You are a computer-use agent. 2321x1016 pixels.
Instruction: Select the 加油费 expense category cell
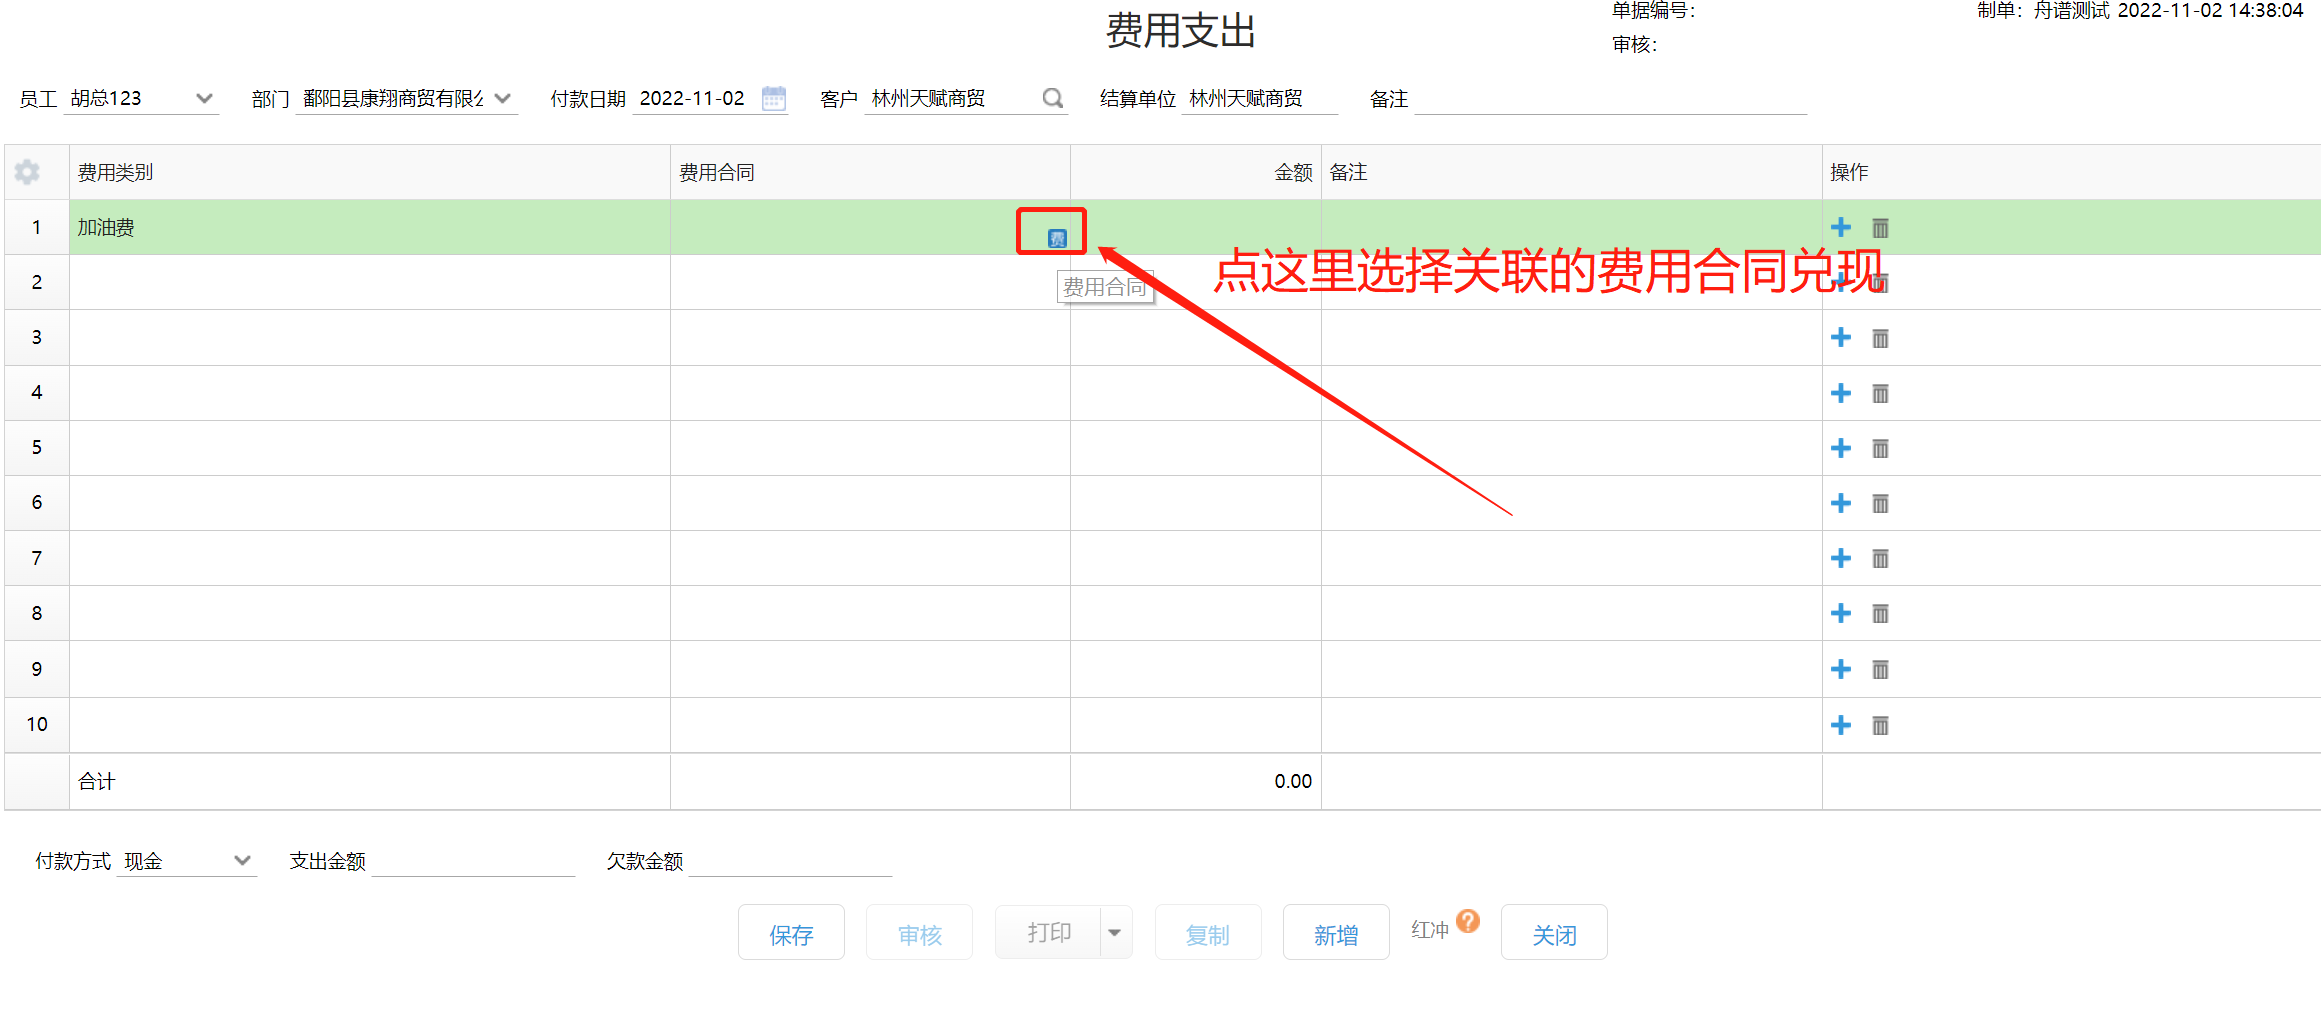[x=369, y=227]
